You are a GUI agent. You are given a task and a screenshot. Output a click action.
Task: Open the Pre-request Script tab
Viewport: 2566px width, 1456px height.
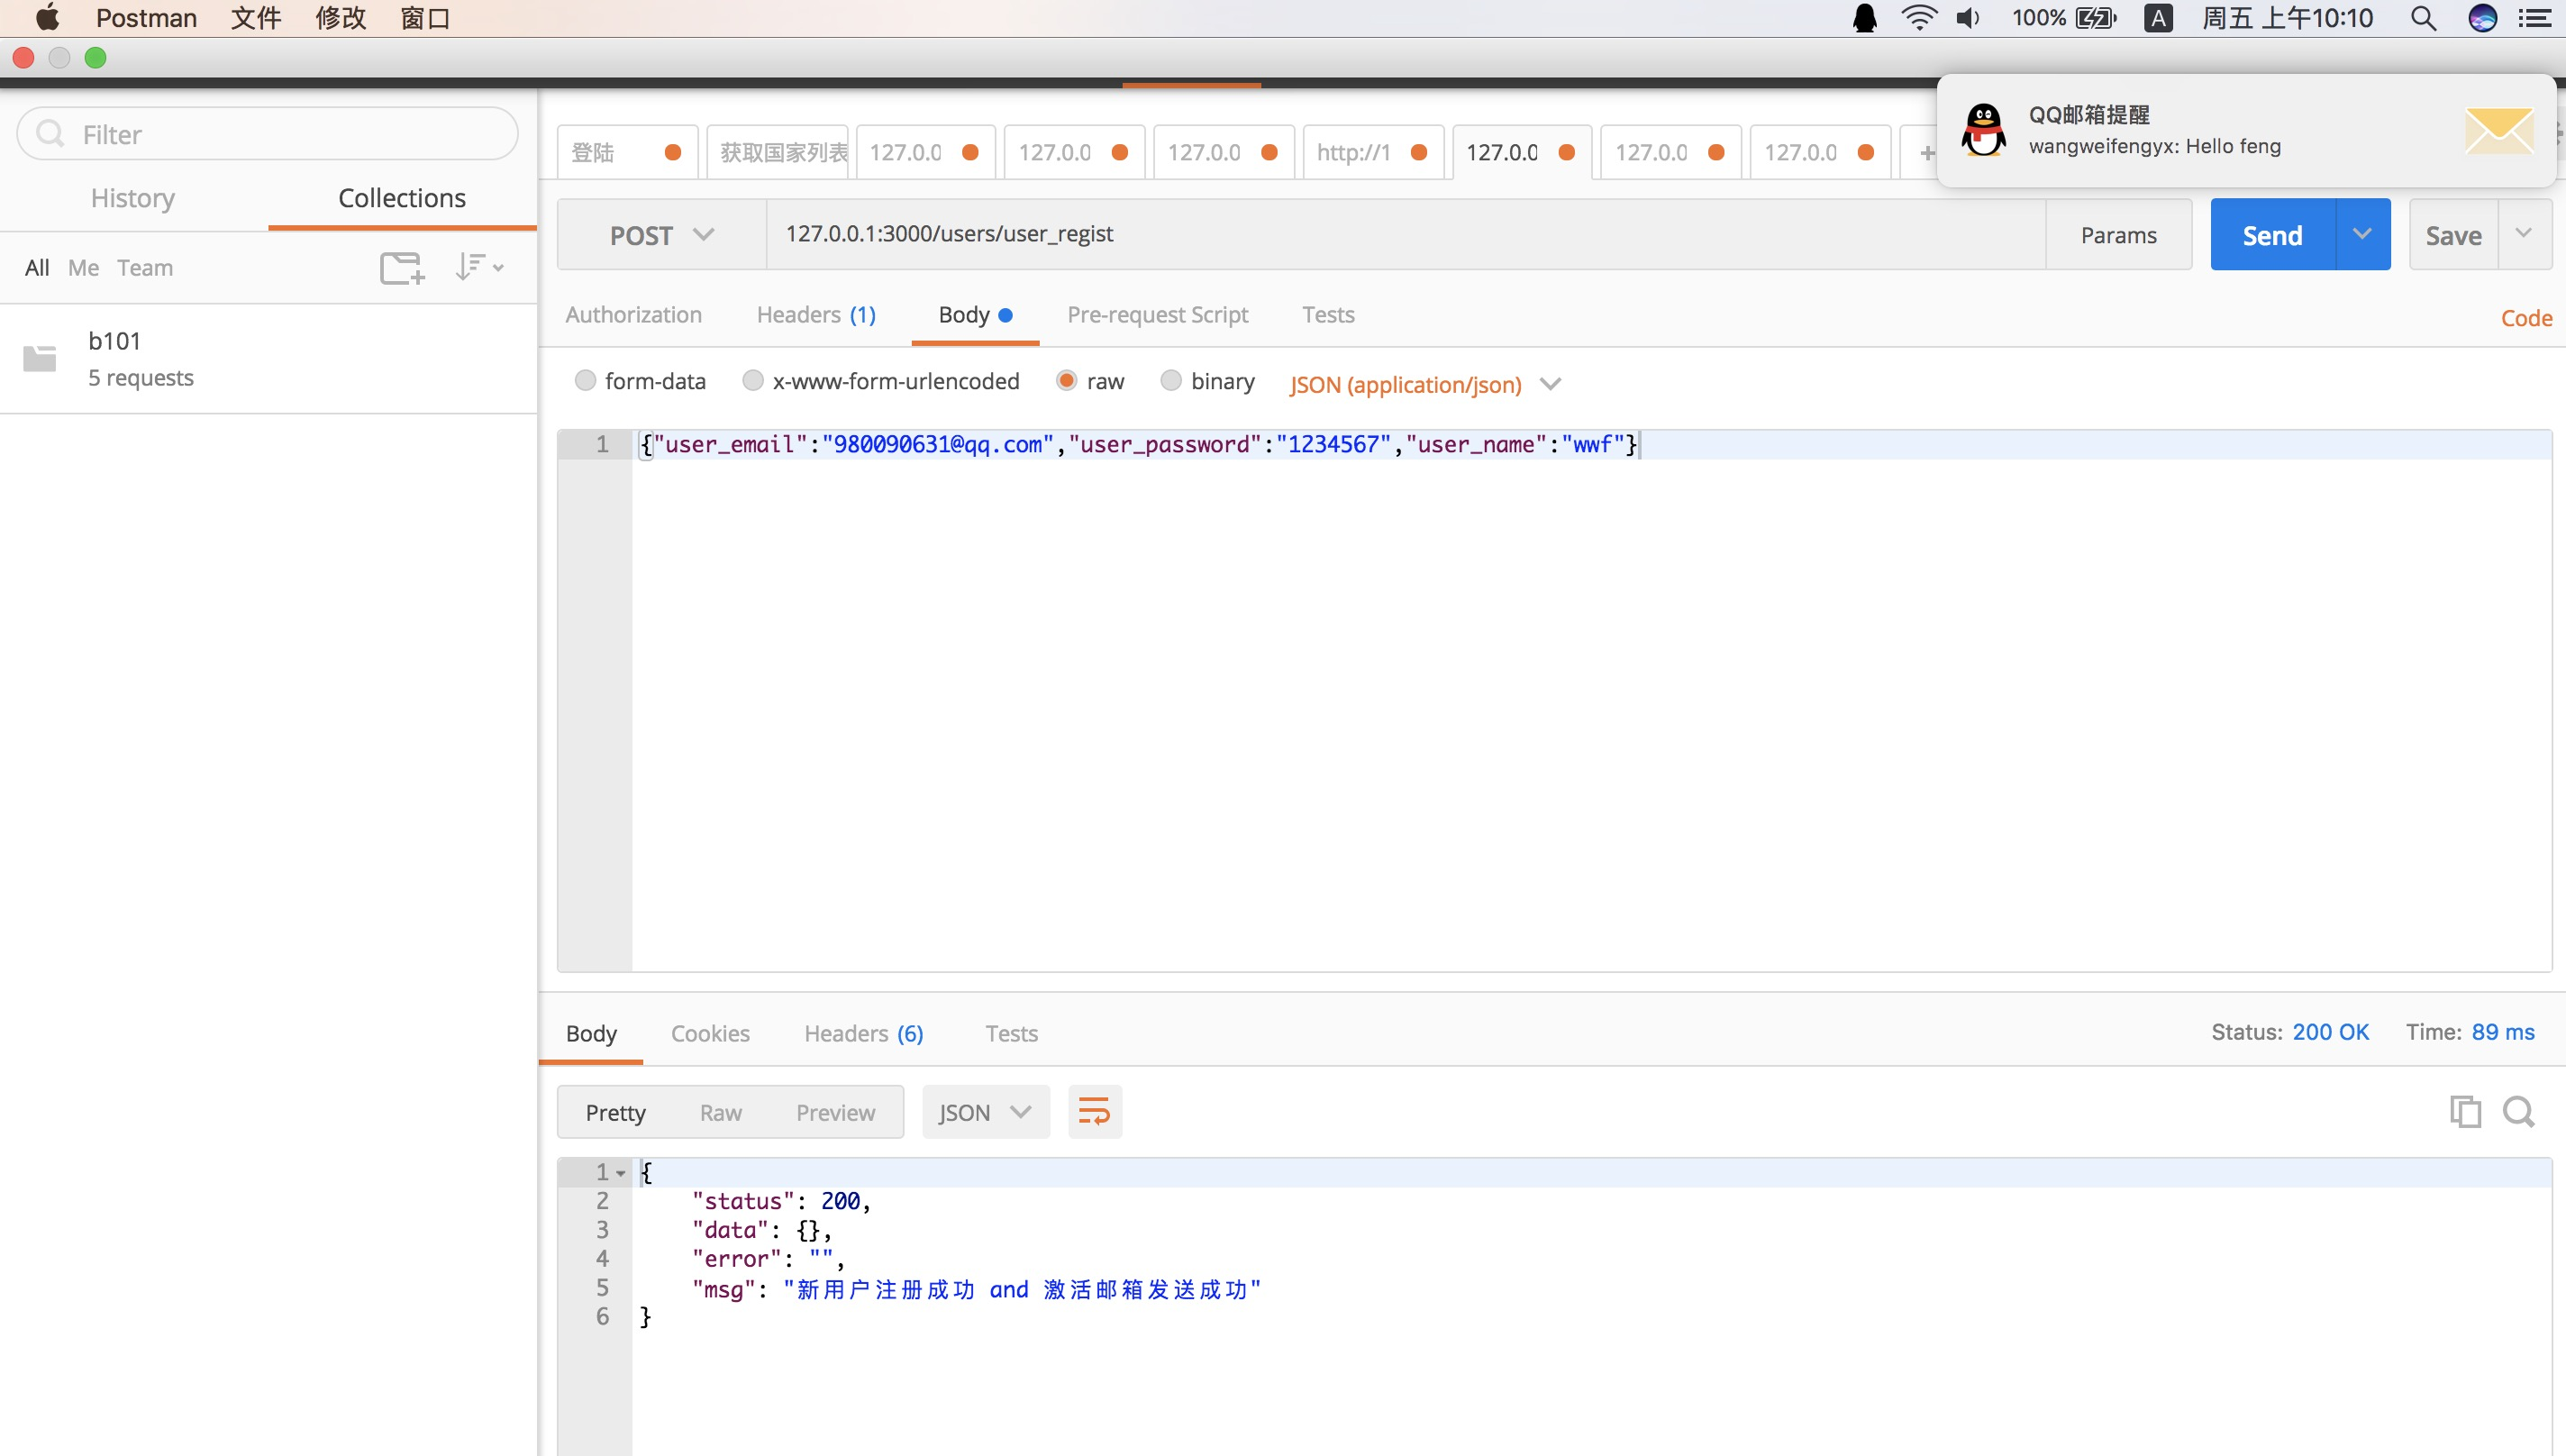click(1157, 315)
